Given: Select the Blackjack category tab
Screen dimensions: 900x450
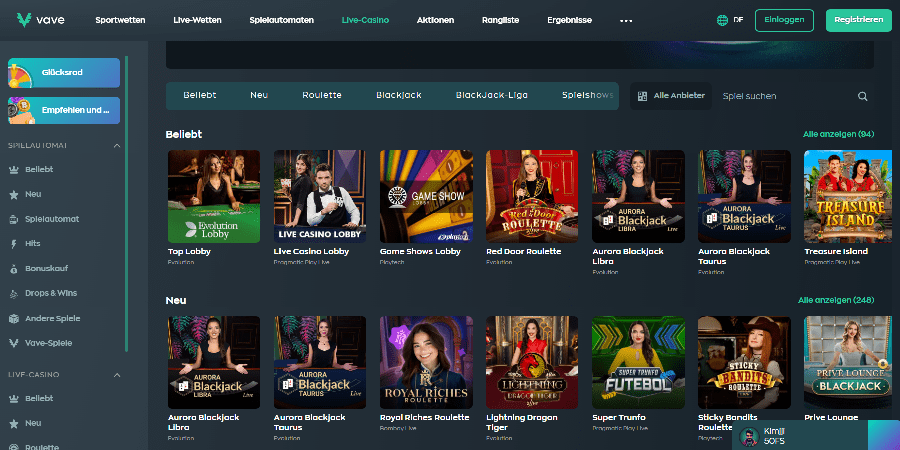Looking at the screenshot, I should [x=398, y=96].
